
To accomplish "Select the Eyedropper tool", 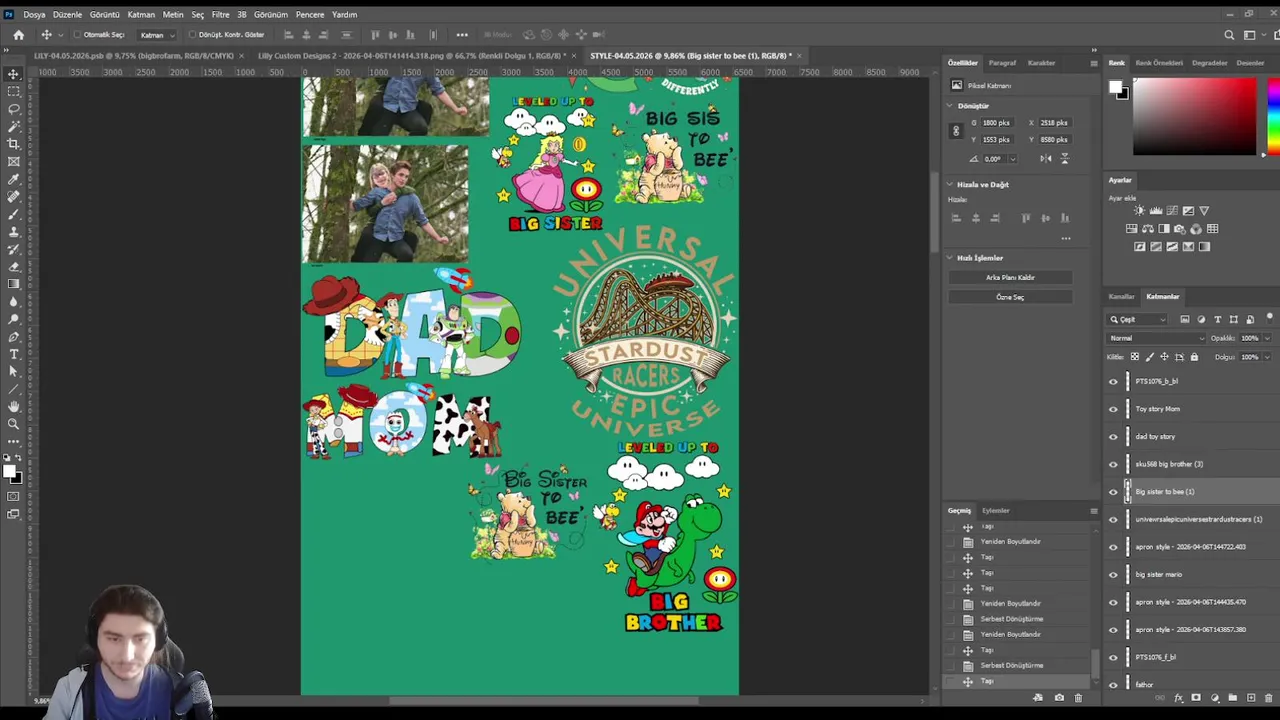I will pyautogui.click(x=14, y=179).
